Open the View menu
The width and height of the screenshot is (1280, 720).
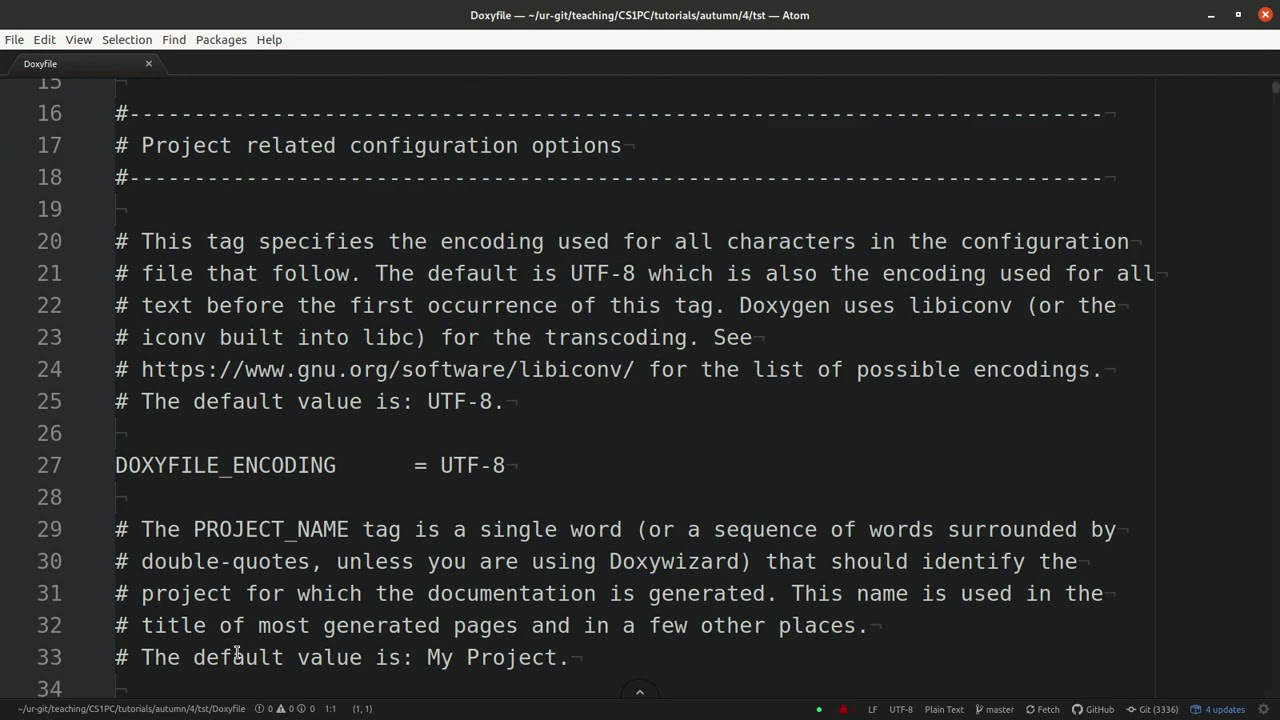[x=79, y=40]
